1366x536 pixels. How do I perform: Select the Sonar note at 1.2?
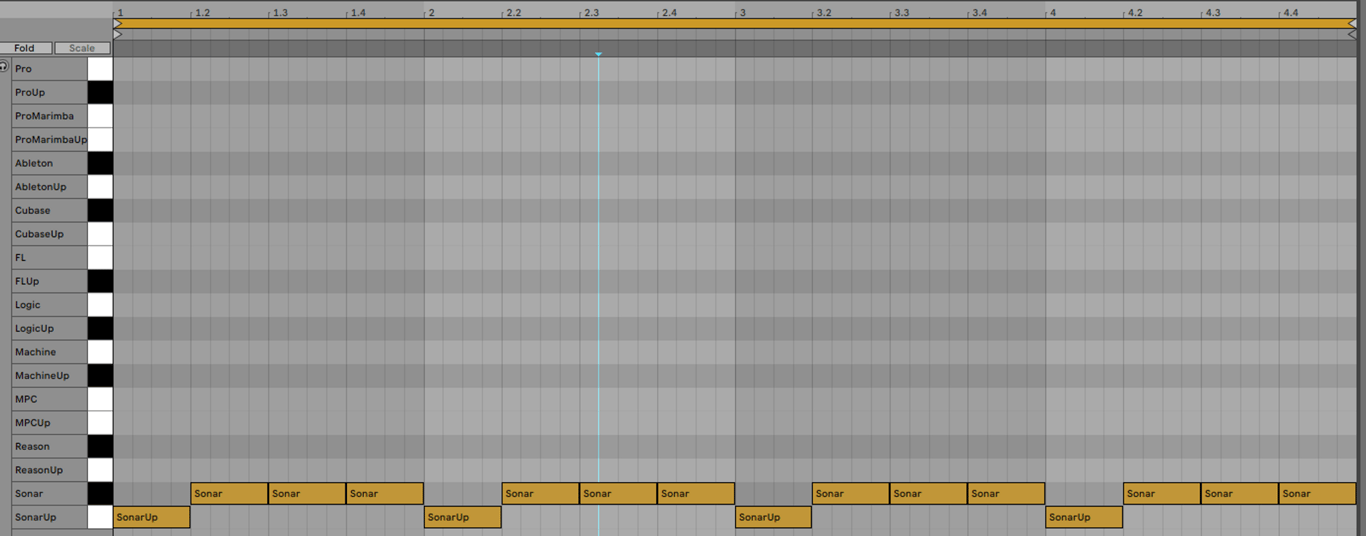(x=230, y=493)
